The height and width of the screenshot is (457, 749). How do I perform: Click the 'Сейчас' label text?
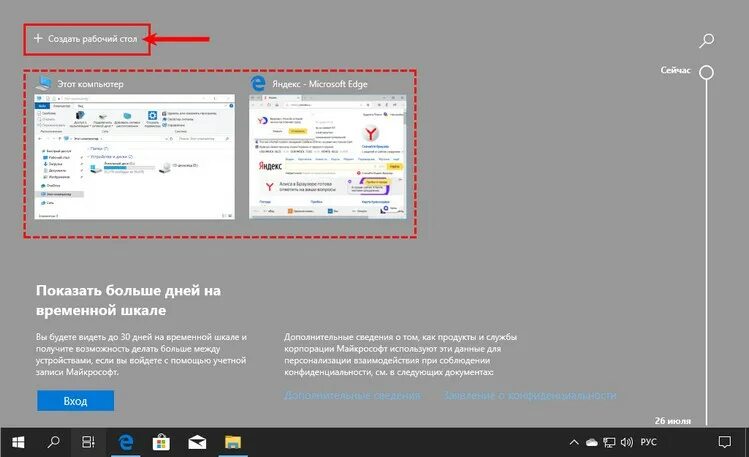pyautogui.click(x=675, y=70)
